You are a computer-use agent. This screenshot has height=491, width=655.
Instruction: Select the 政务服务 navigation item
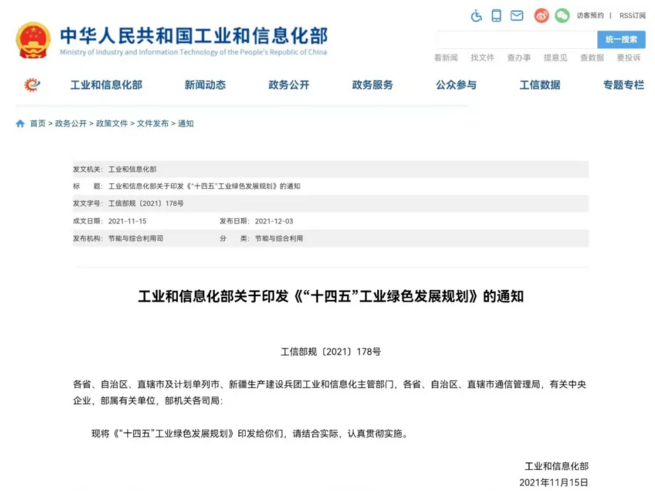[x=372, y=85]
